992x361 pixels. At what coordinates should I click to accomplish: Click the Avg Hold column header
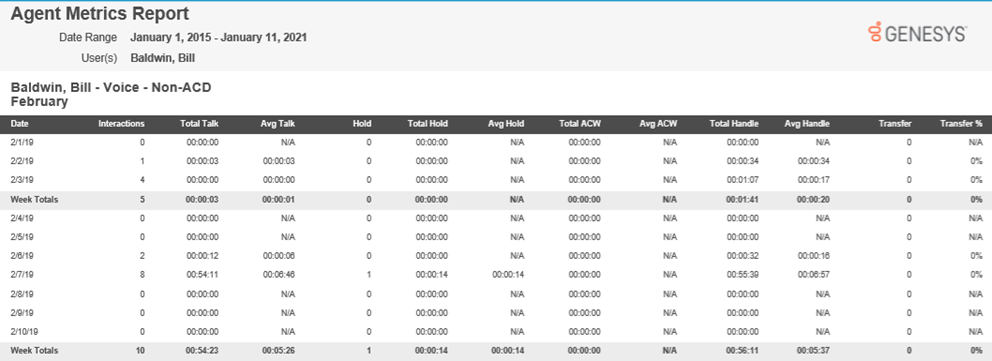tap(506, 124)
